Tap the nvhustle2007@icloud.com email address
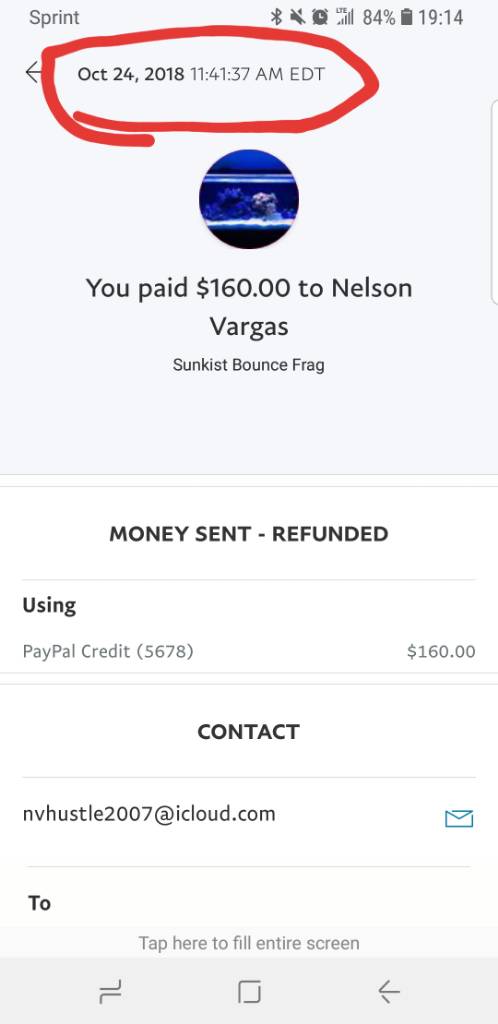The image size is (498, 1024). (149, 814)
